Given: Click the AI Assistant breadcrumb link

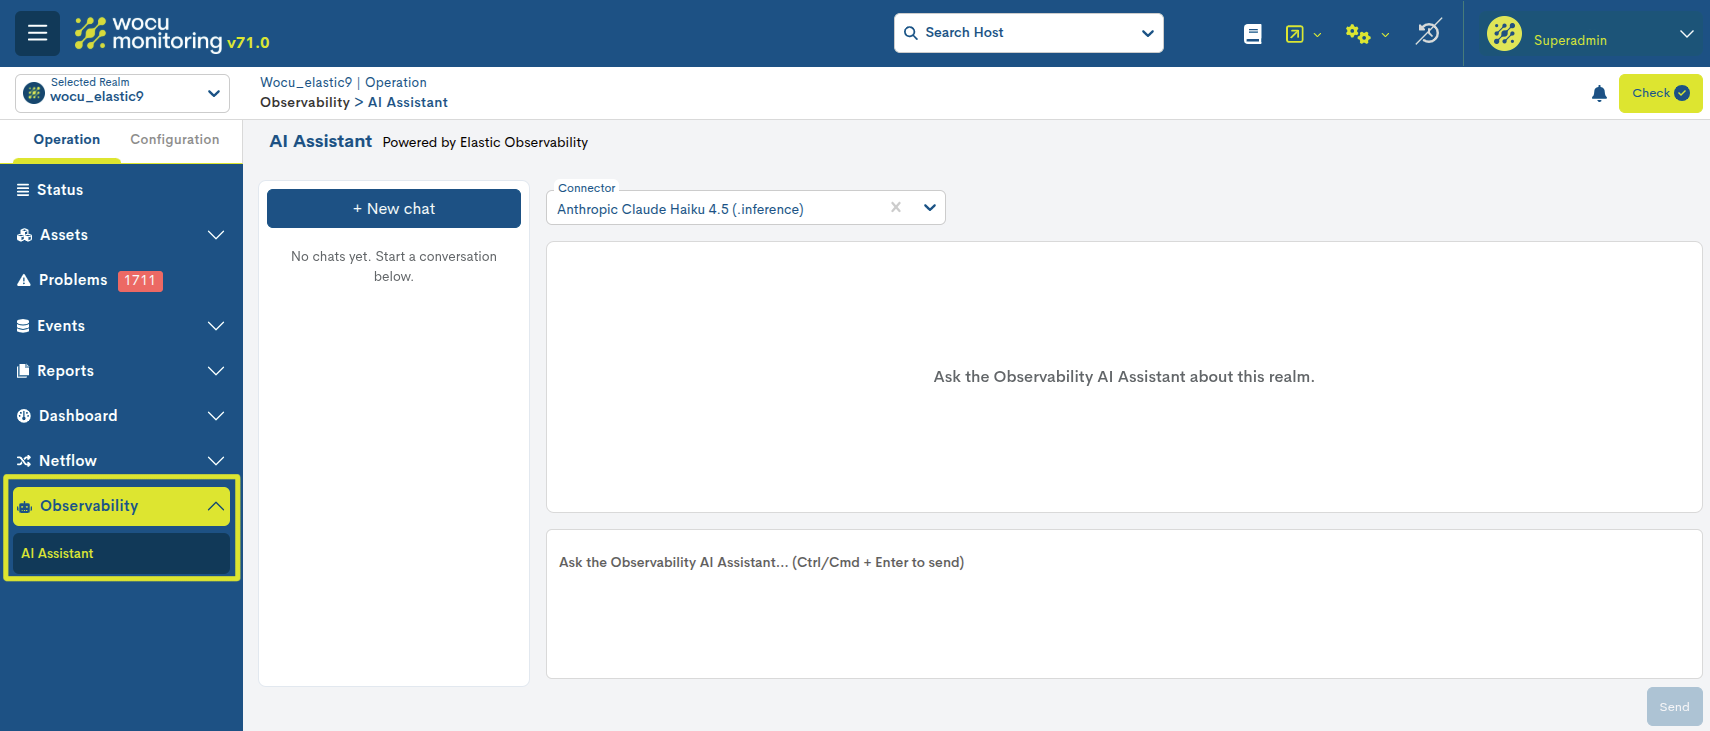Looking at the screenshot, I should click(408, 103).
